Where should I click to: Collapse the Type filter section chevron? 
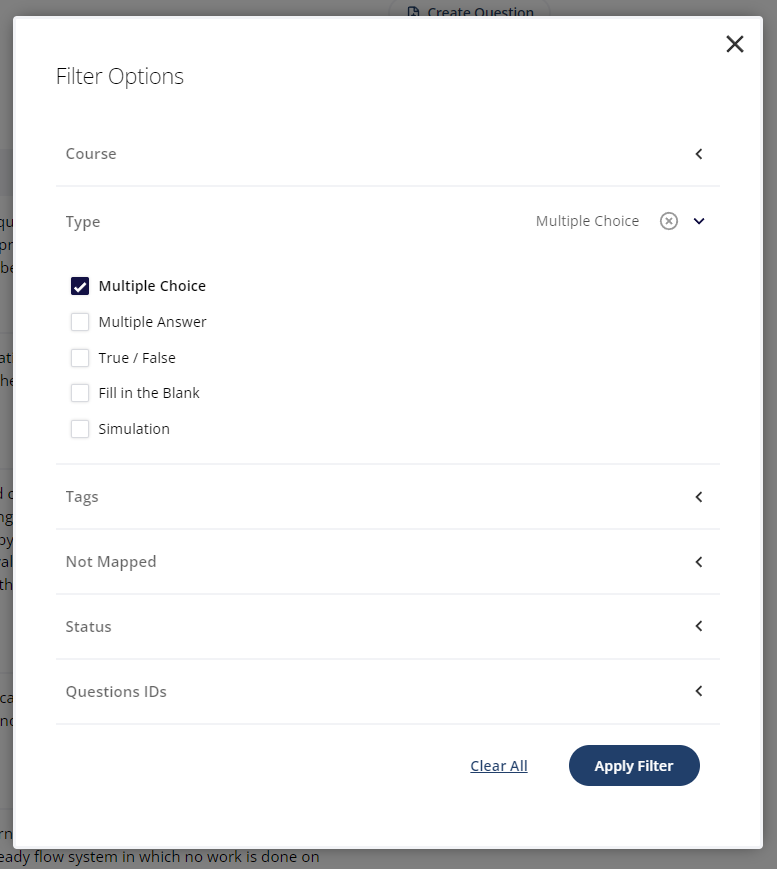[699, 221]
